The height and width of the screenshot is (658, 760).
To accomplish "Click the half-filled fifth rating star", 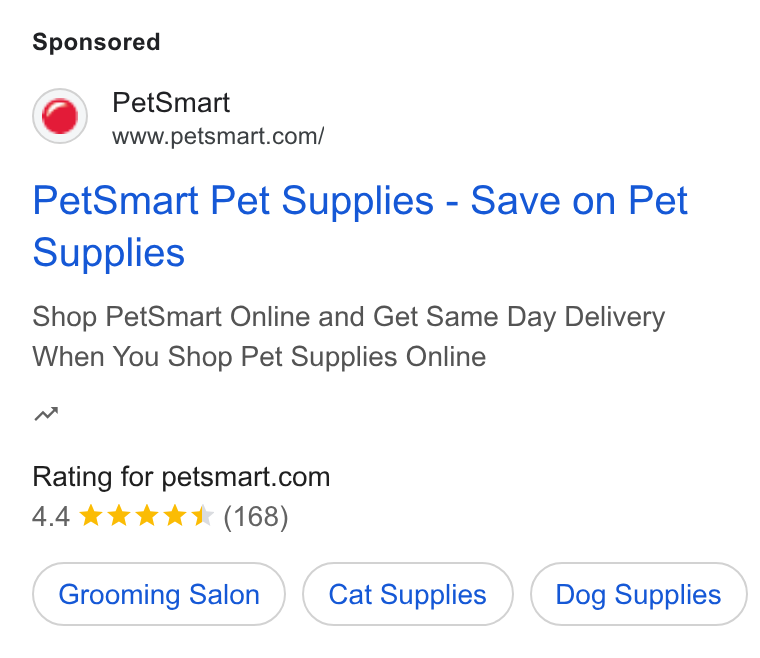I will tap(203, 516).
